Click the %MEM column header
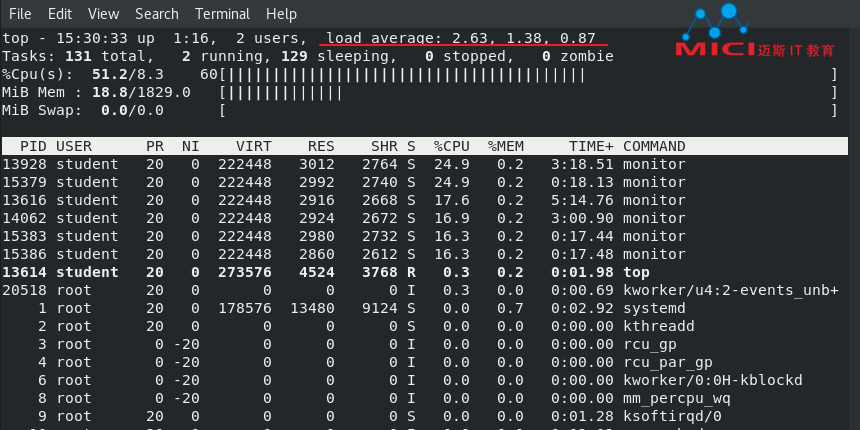Screen dimensions: 860x430 coord(506,146)
